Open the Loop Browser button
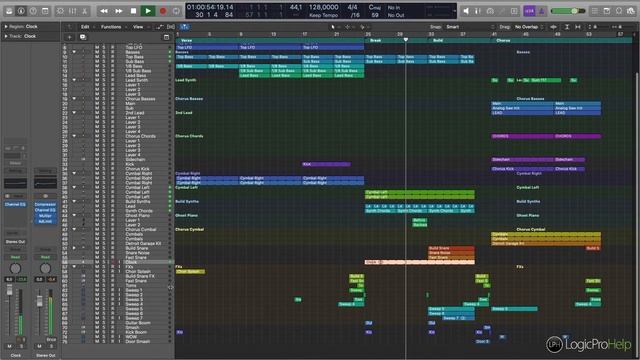Viewport: 640px width, 360px height. click(619, 11)
